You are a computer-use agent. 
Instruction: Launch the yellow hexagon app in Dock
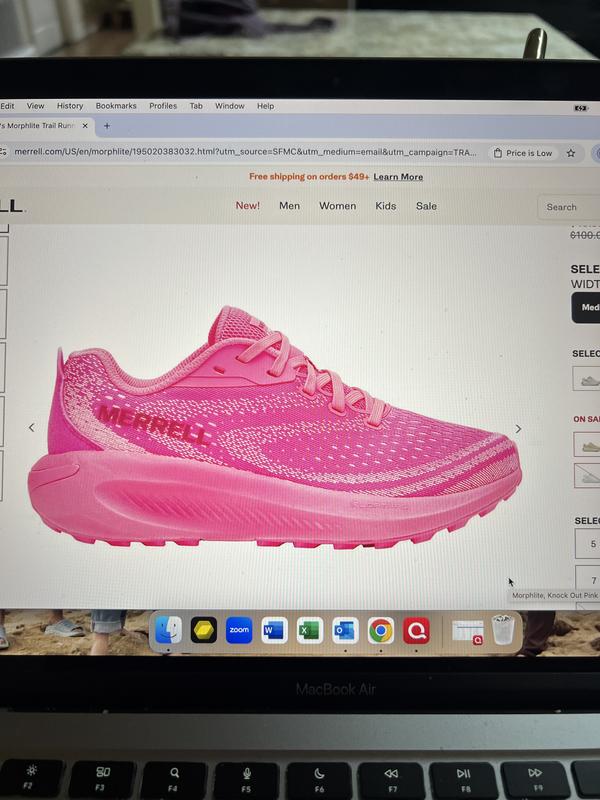(x=204, y=630)
